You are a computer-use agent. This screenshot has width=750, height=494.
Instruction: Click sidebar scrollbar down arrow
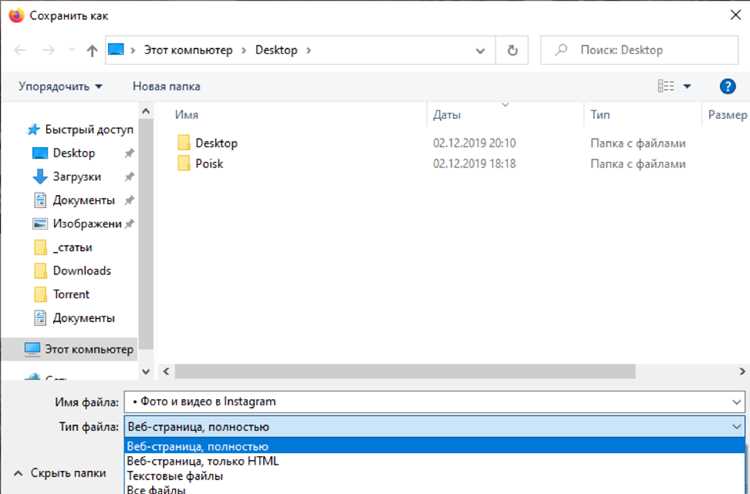coord(146,371)
